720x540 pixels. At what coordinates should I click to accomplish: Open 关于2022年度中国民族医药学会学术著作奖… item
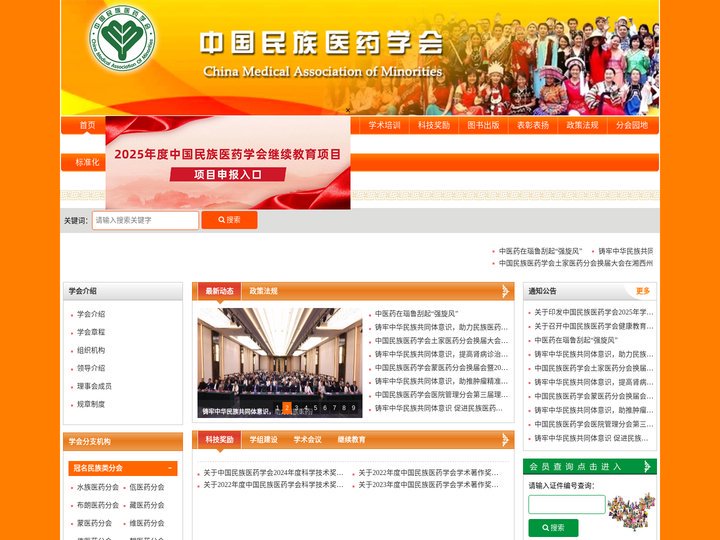coord(428,472)
